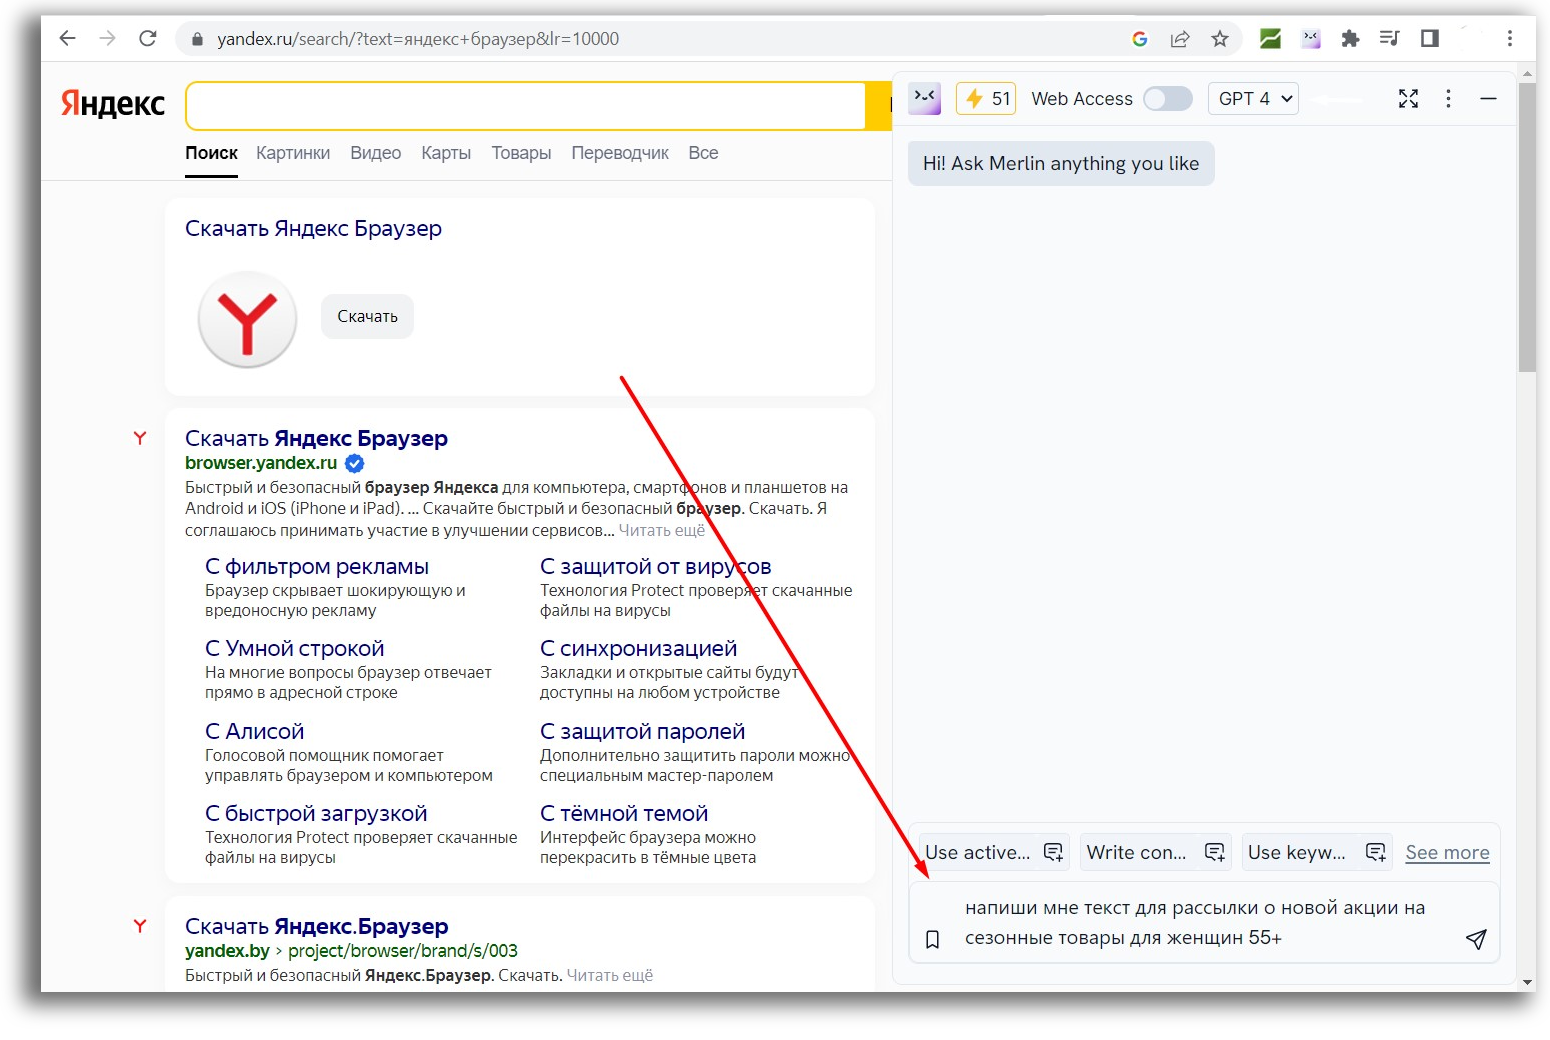1550x1040 pixels.
Task: Click the yellow Yandex search button
Action: click(879, 106)
